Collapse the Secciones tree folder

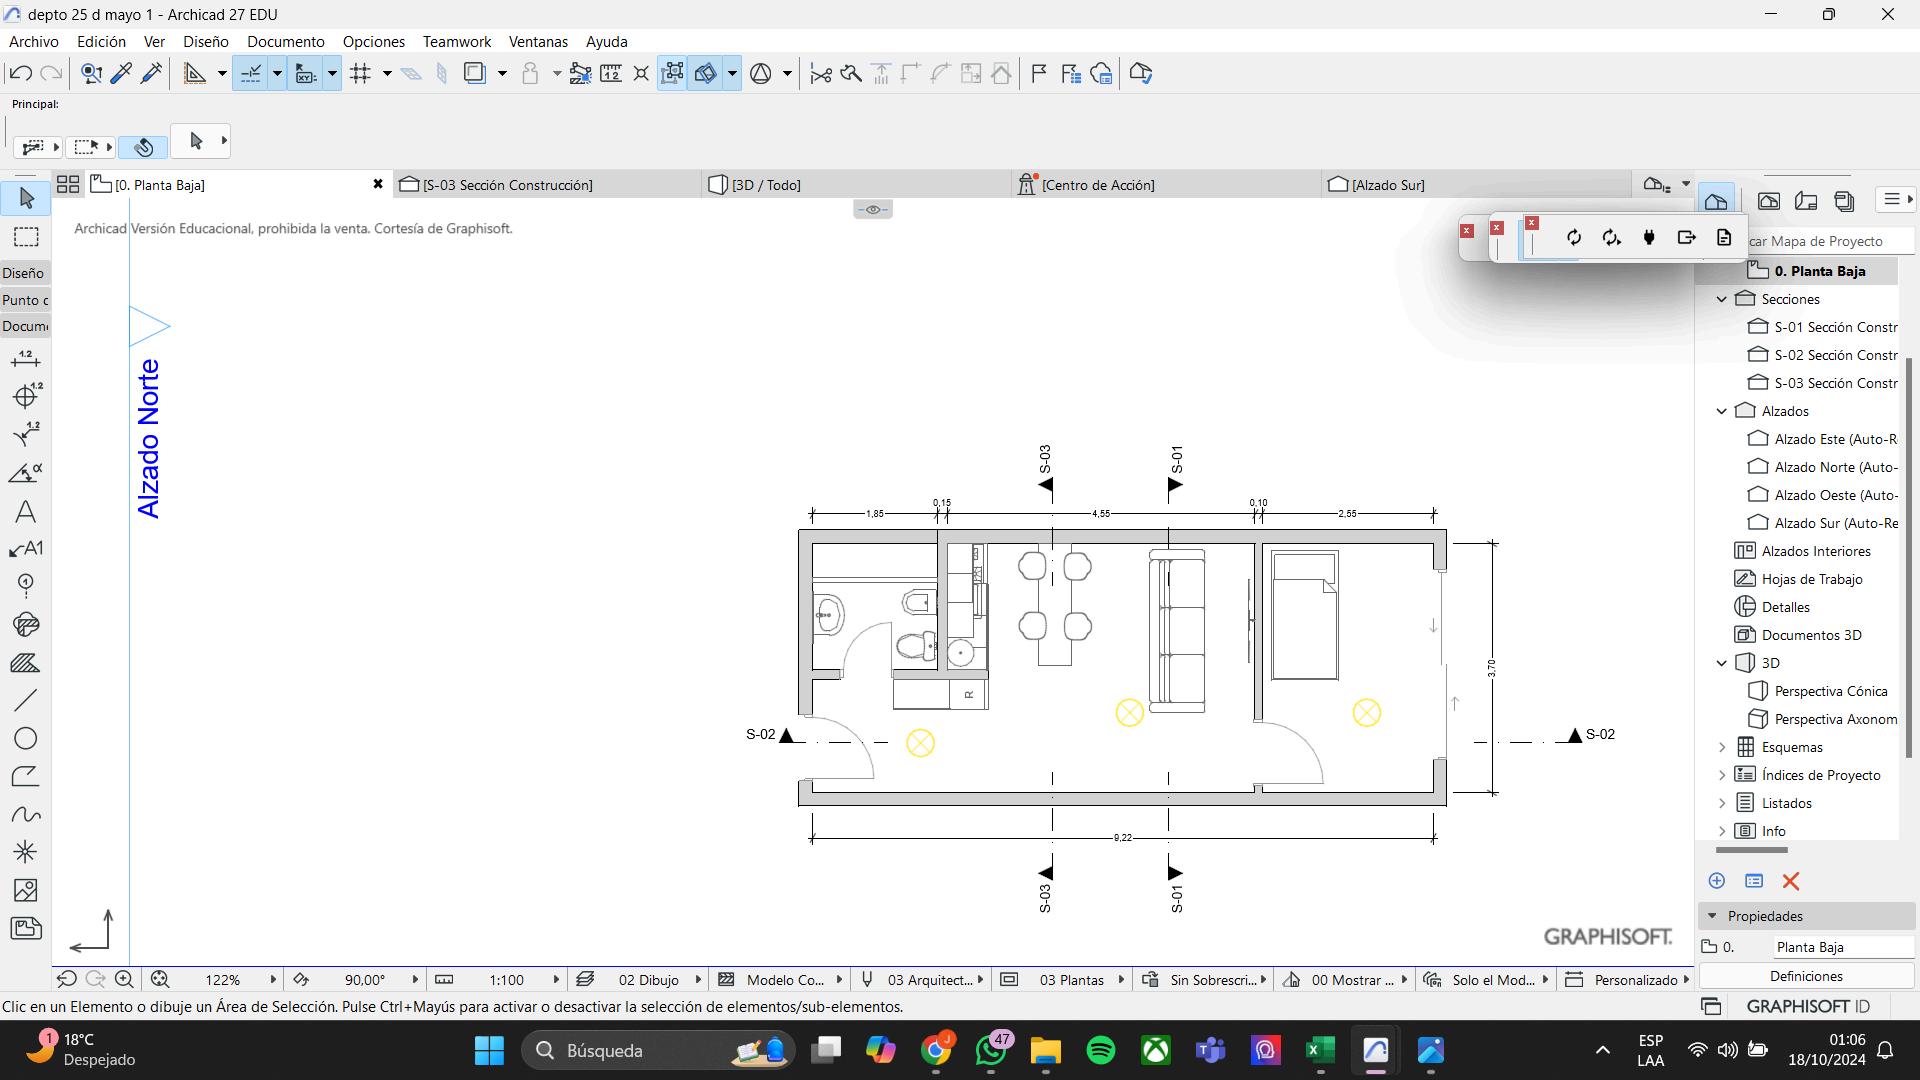(1721, 299)
